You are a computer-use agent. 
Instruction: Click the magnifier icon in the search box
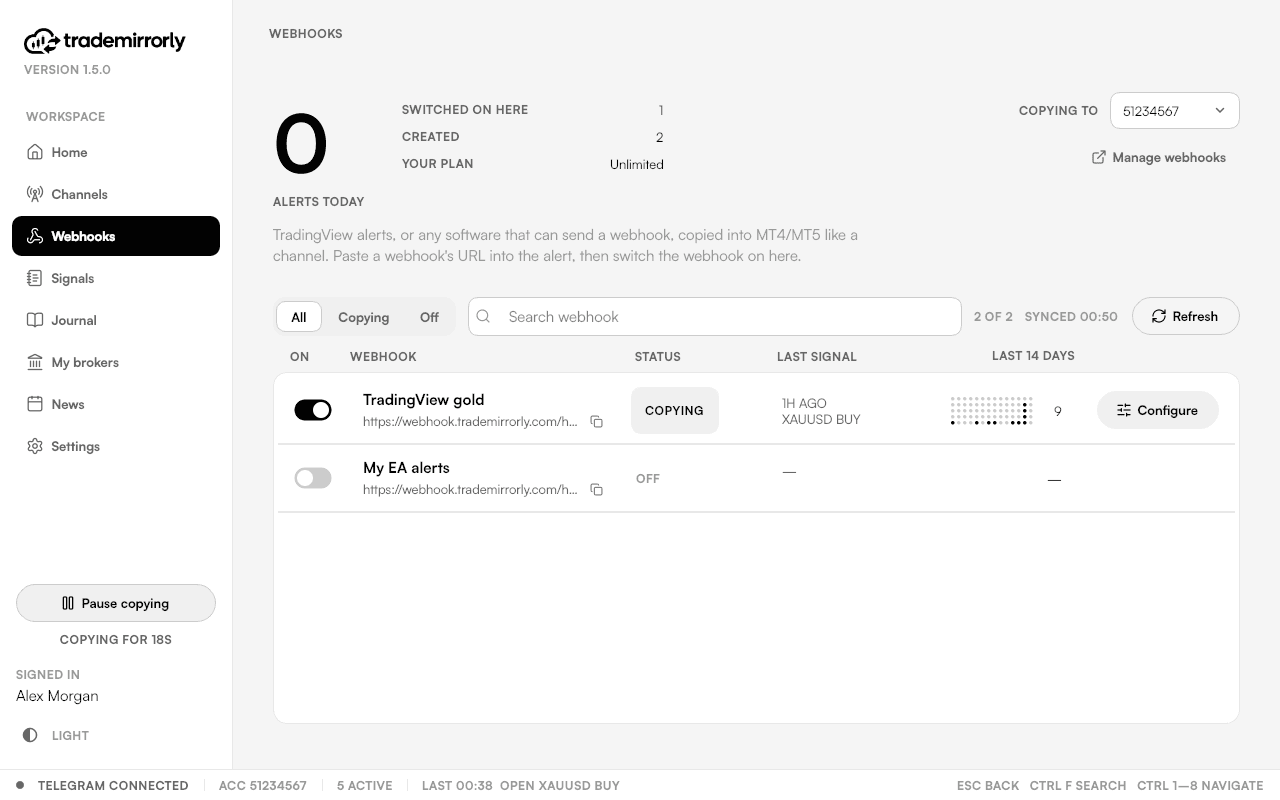(x=484, y=317)
